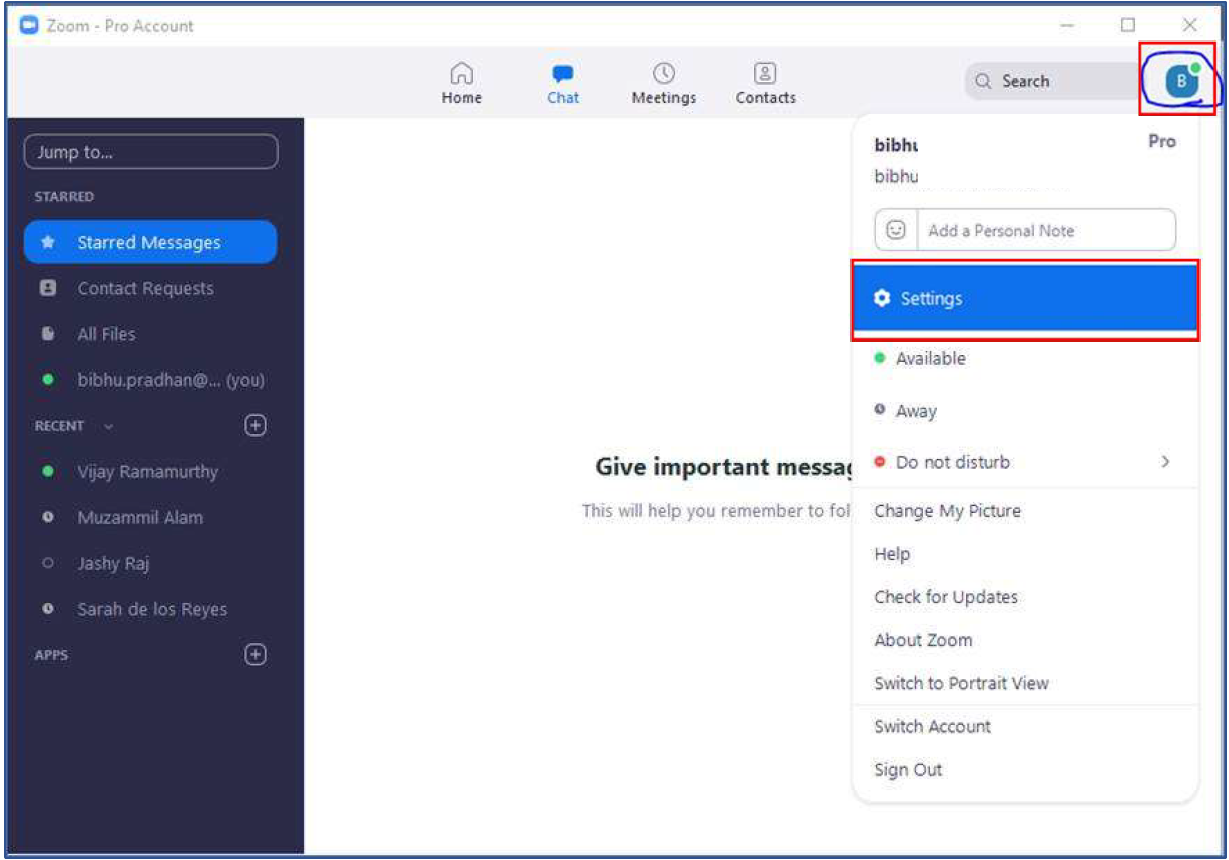Open chat with Sarah de los Reyes
The height and width of the screenshot is (860, 1229).
[151, 610]
